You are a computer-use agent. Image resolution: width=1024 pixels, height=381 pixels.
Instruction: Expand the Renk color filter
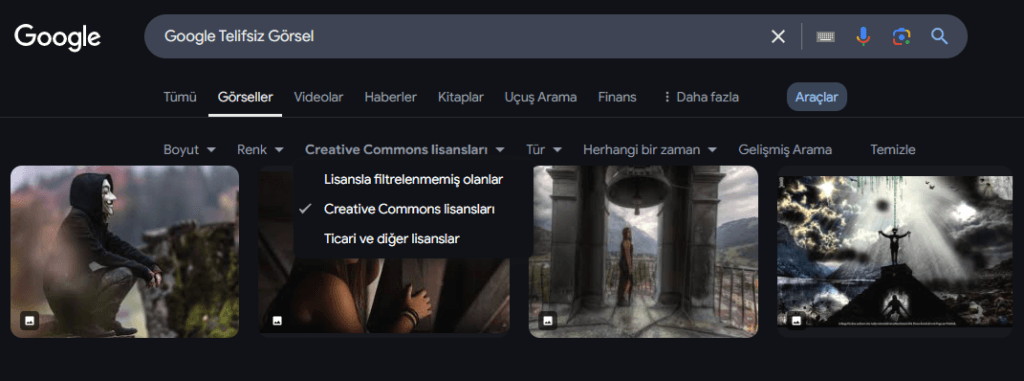260,150
